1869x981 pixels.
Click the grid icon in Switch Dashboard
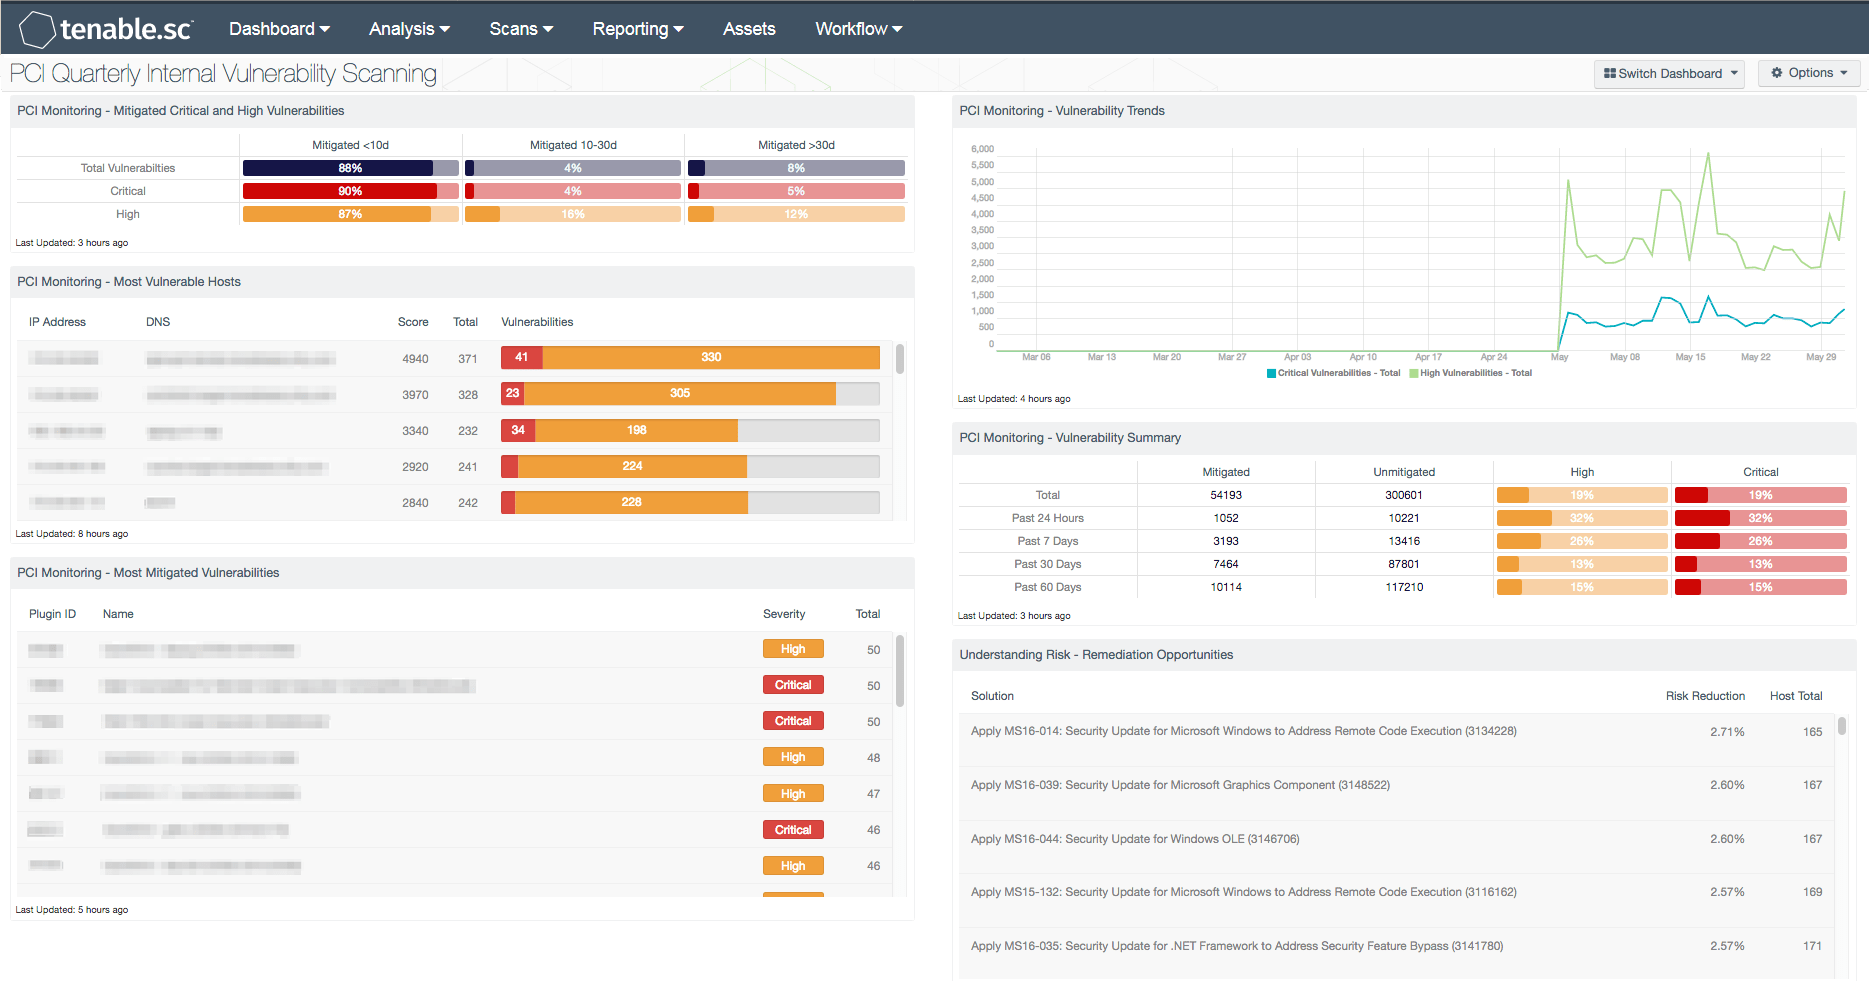point(1610,73)
